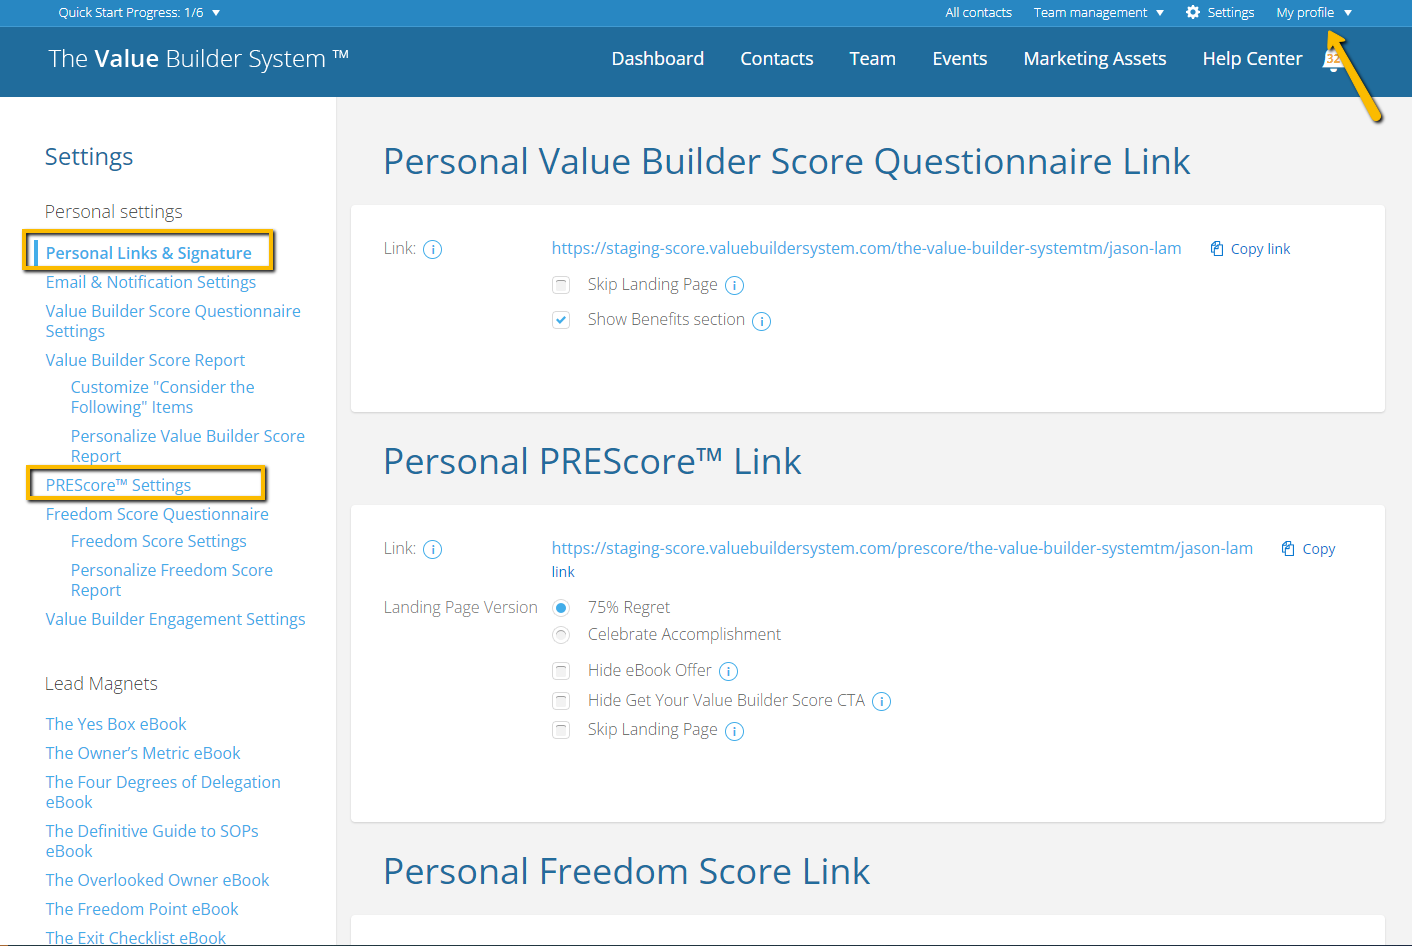
Task: Open Personalize Freedom Score Report
Action: point(172,580)
